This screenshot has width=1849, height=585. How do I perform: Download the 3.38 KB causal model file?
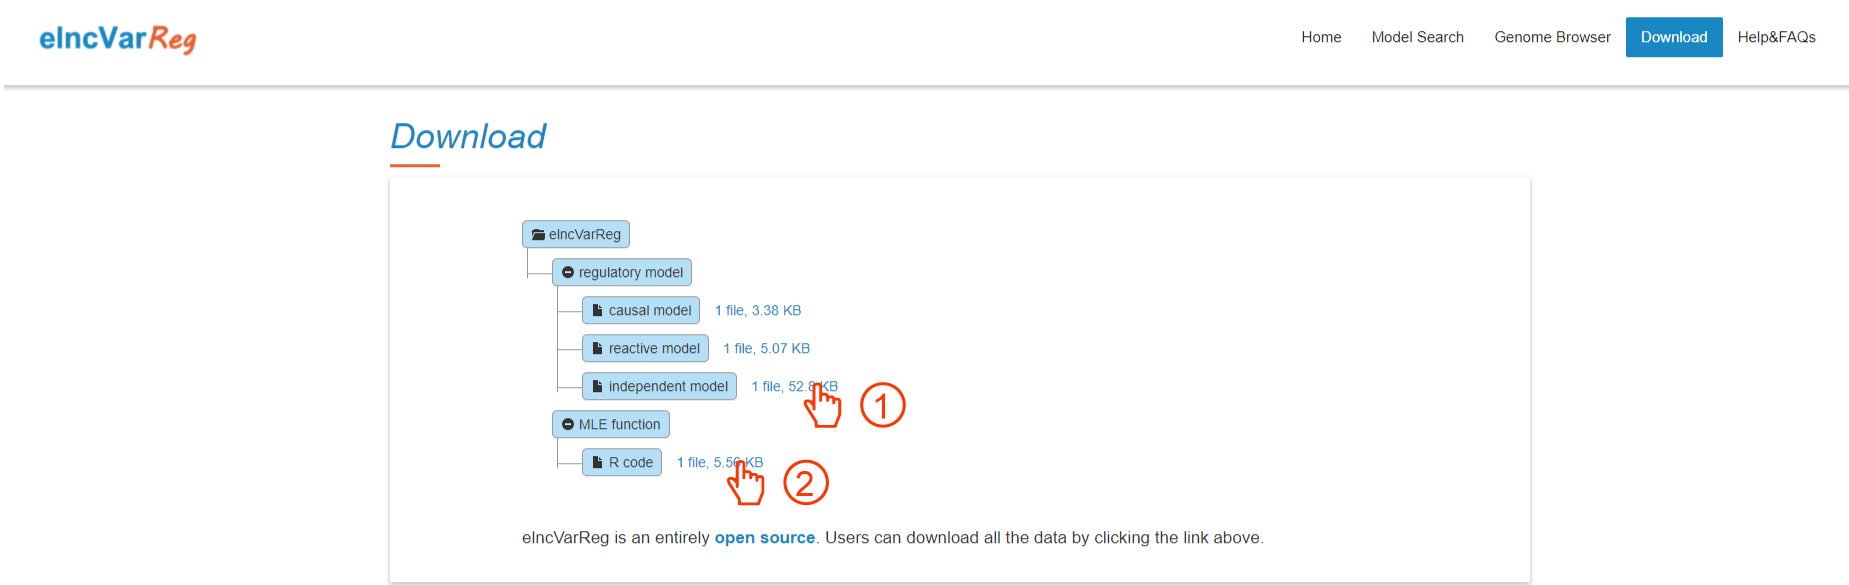tap(758, 311)
